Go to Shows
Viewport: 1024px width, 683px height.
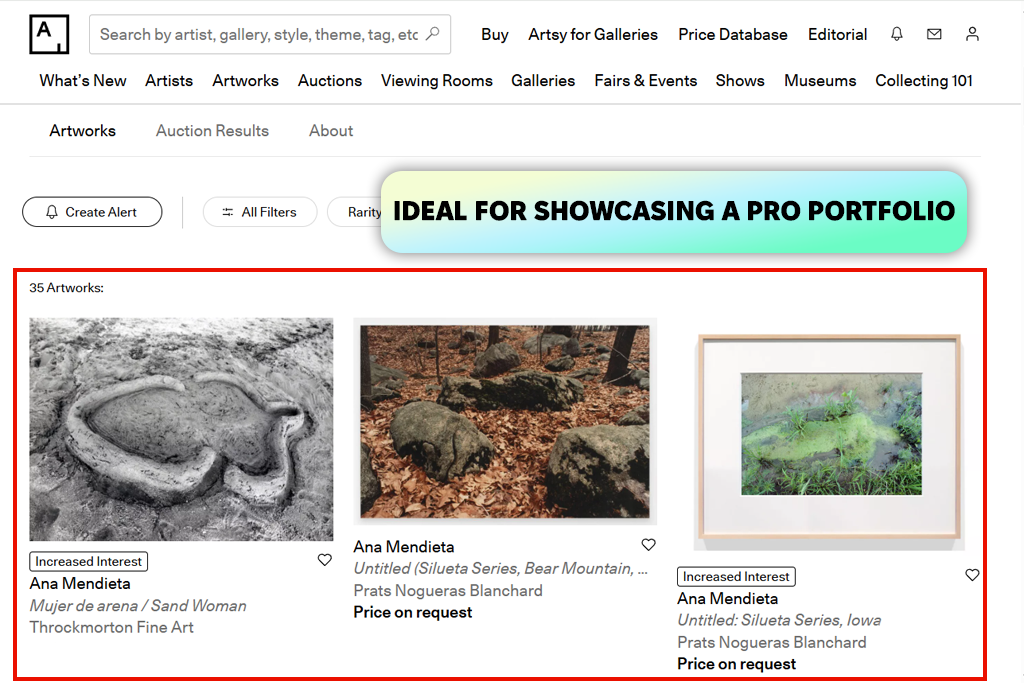(740, 80)
